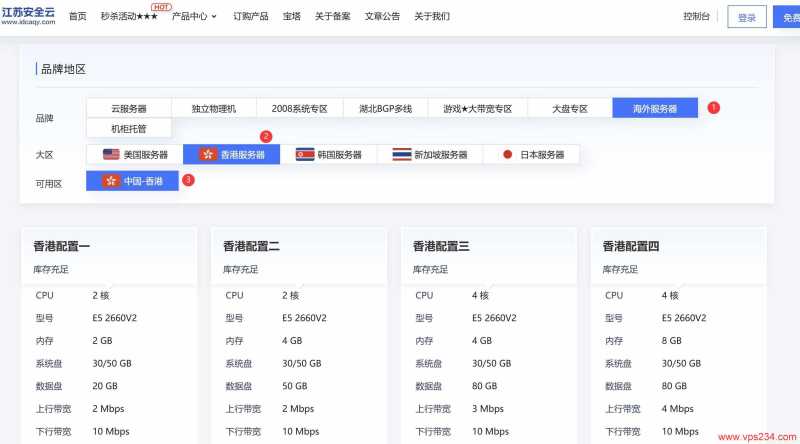Open the 控制台 link

(697, 17)
